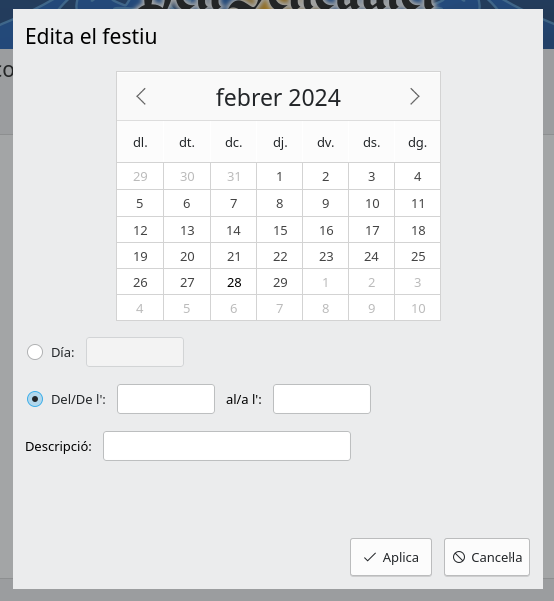Select February 22 in the calendar
The width and height of the screenshot is (554, 601).
click(279, 256)
